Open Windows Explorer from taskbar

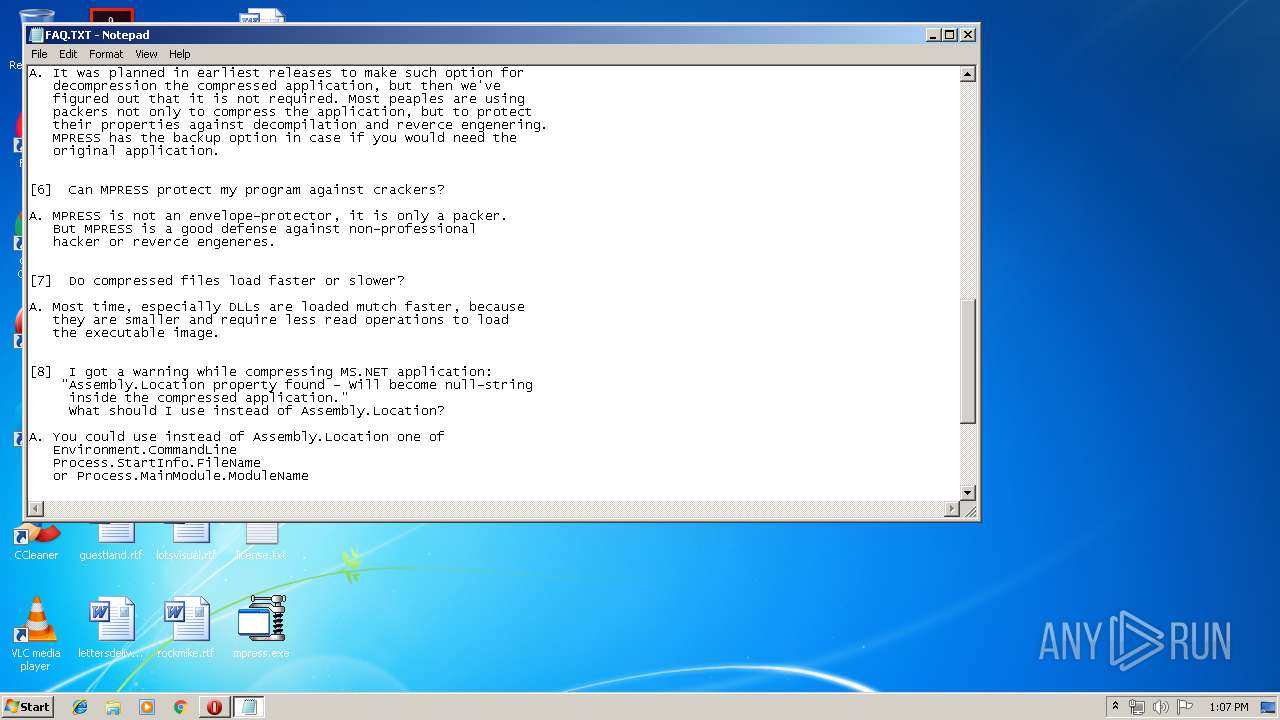tap(113, 707)
